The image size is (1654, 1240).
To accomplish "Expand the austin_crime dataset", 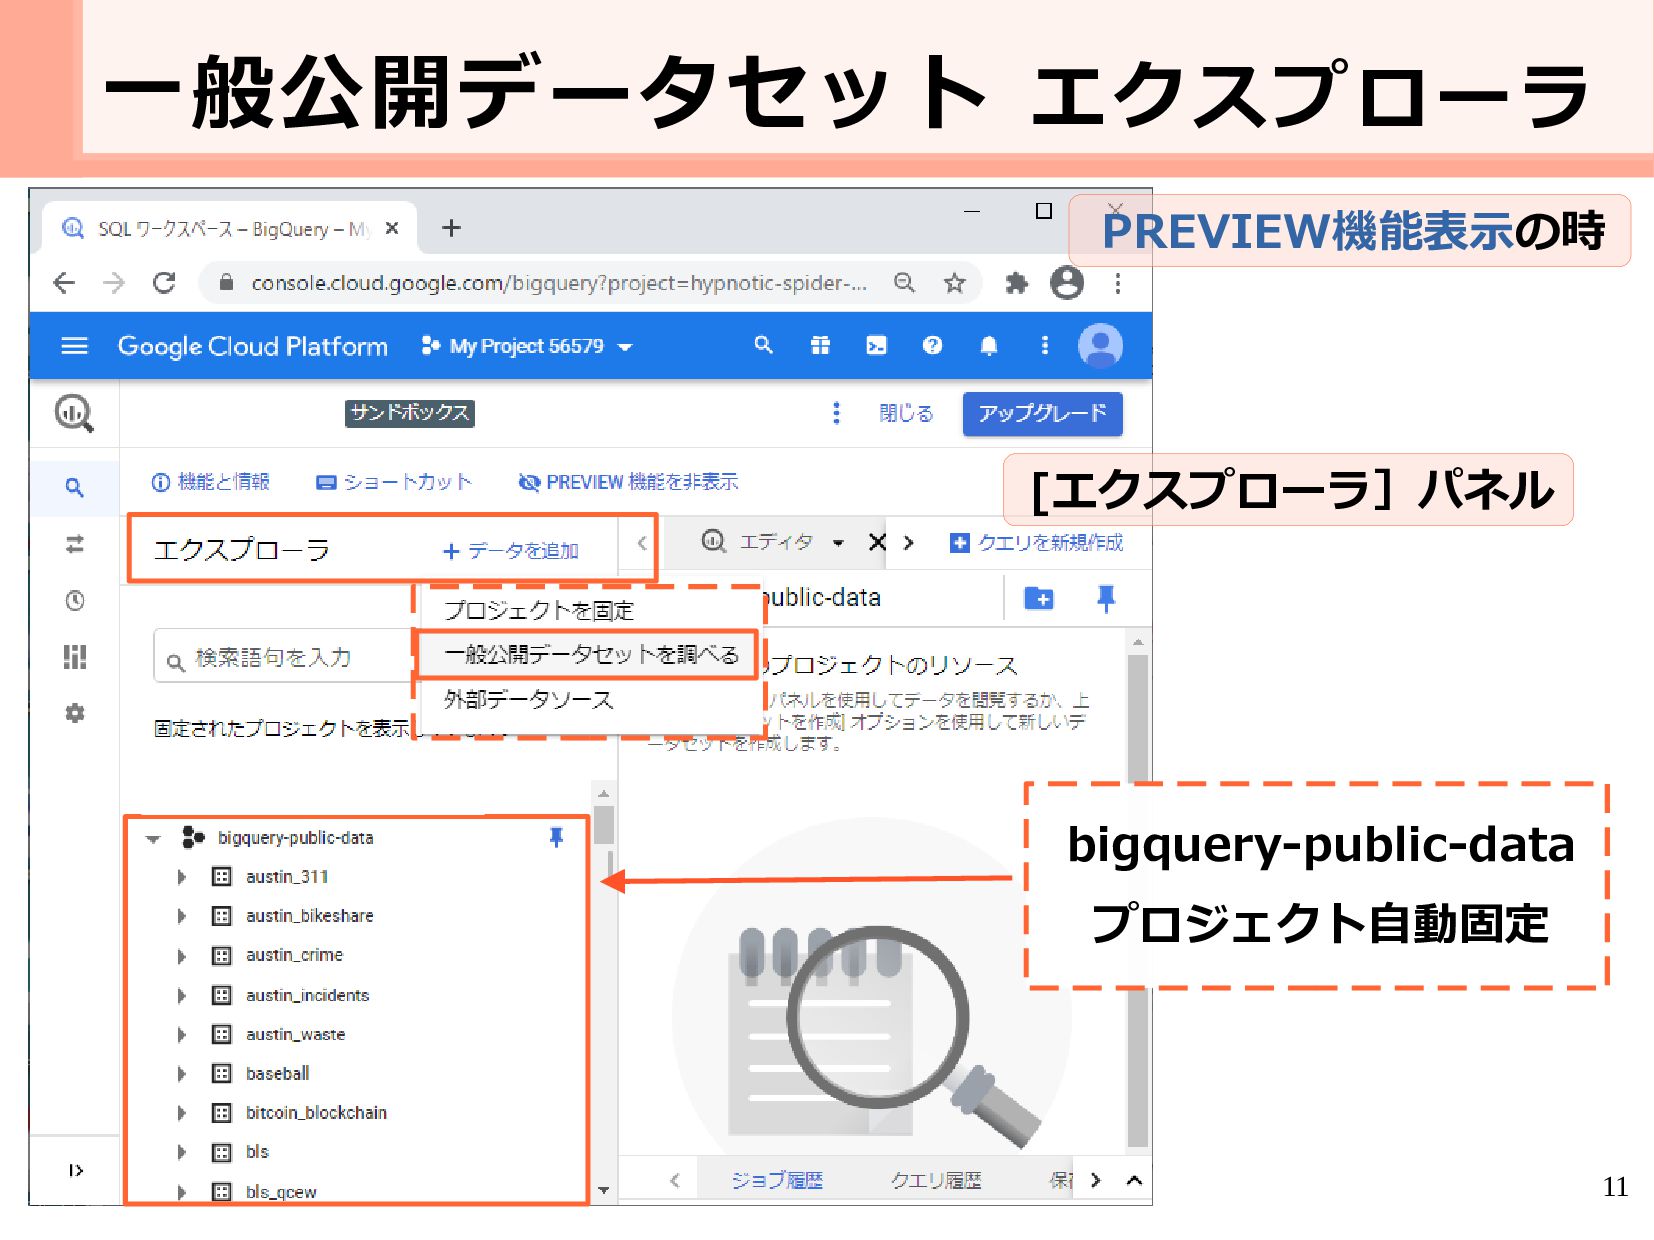I will coord(182,956).
